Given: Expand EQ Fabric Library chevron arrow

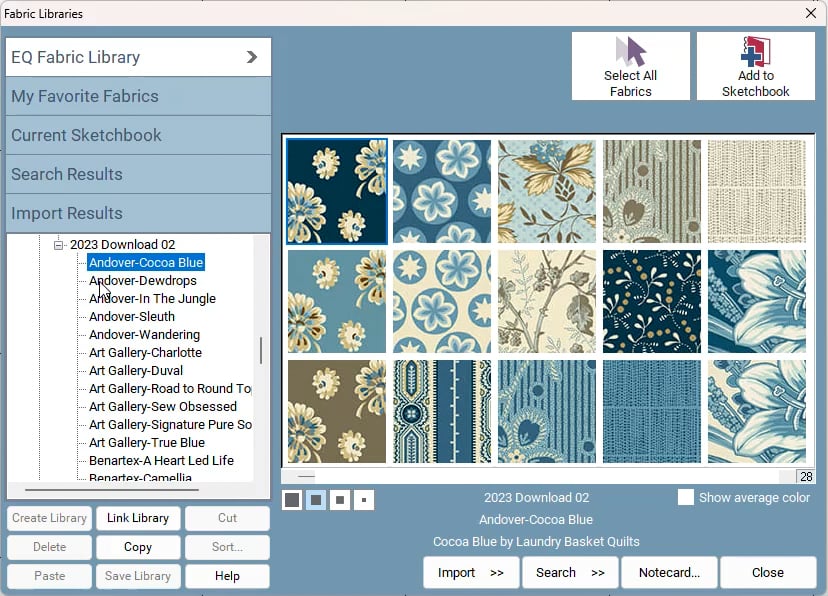Looking at the screenshot, I should click(x=252, y=57).
